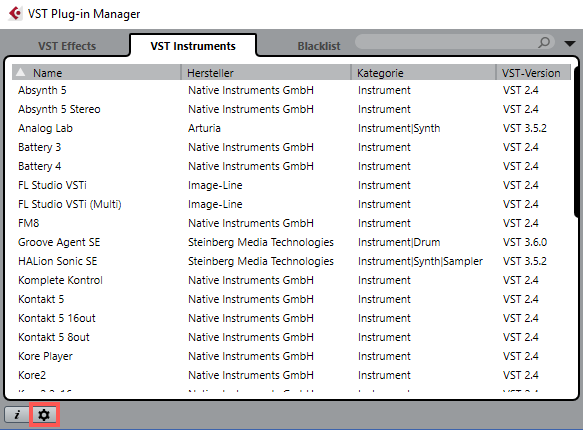Click the Instrument|Synth category of Analog Lab
Viewport: 583px width, 430px height.
click(399, 128)
